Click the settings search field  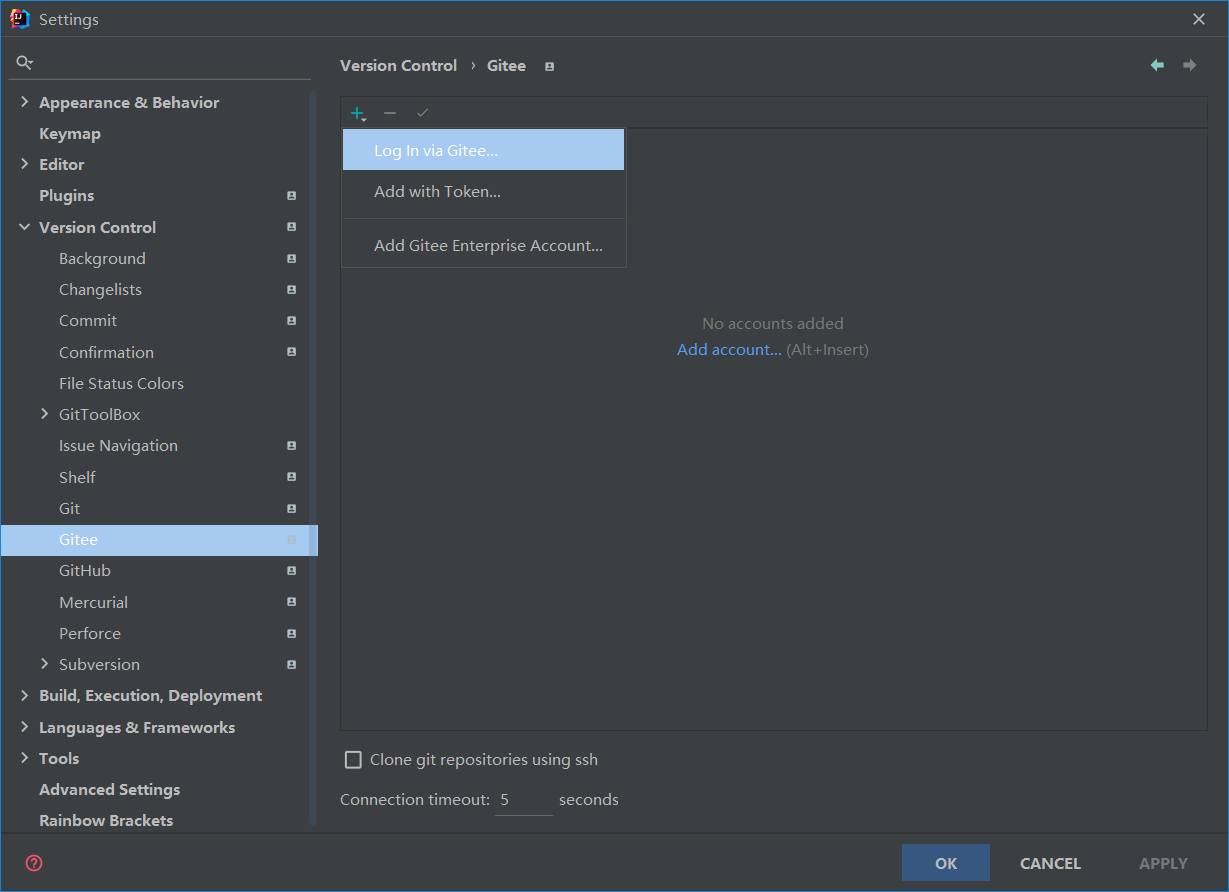[160, 63]
